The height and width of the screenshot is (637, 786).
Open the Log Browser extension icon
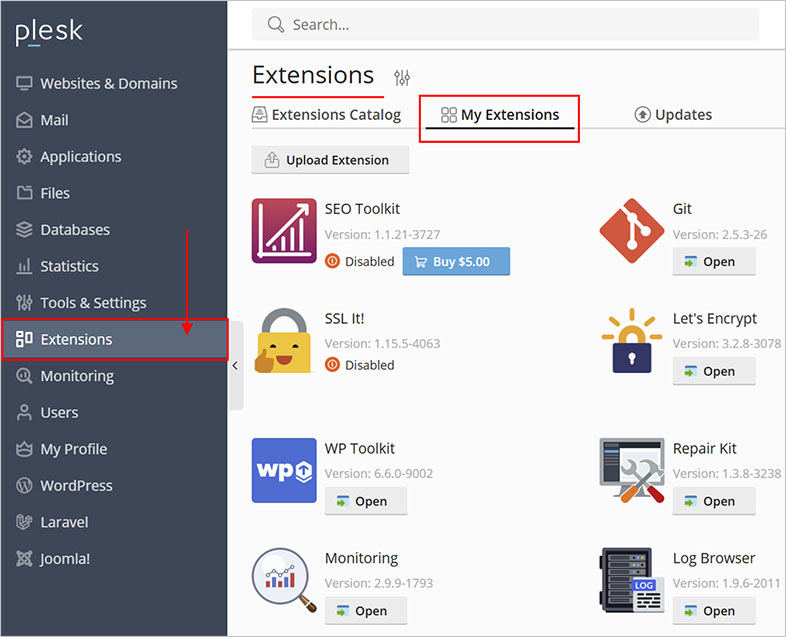coord(632,580)
